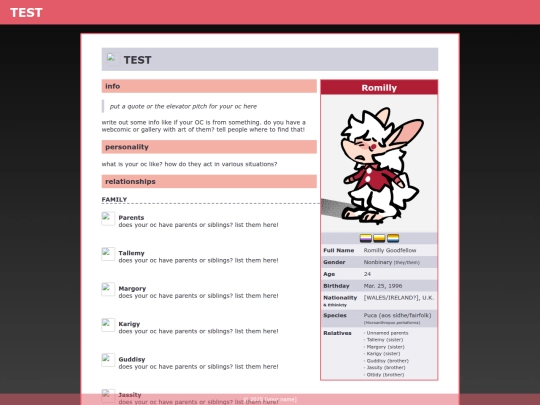Click the quote placeholder text
The image size is (540, 405).
click(x=183, y=106)
